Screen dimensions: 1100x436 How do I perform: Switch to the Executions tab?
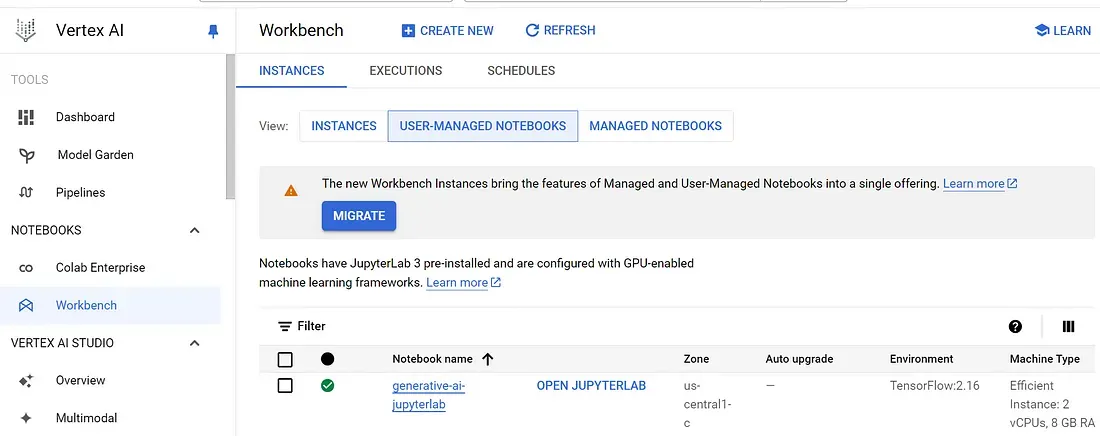405,71
